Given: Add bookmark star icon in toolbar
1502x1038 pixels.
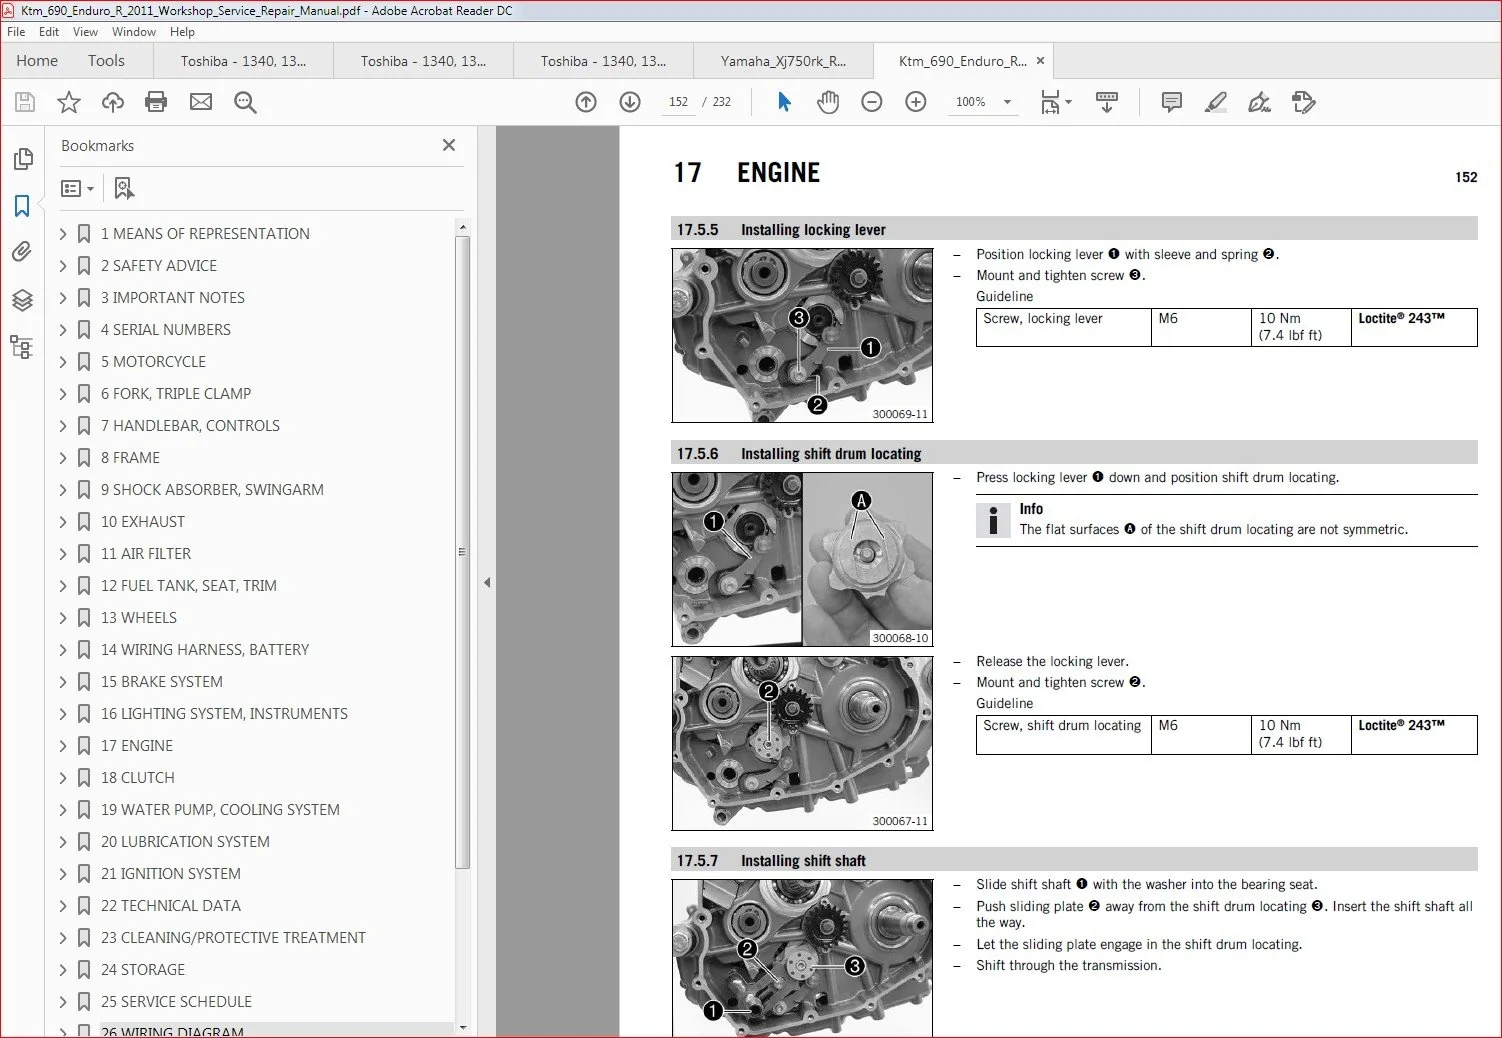Looking at the screenshot, I should [x=69, y=102].
